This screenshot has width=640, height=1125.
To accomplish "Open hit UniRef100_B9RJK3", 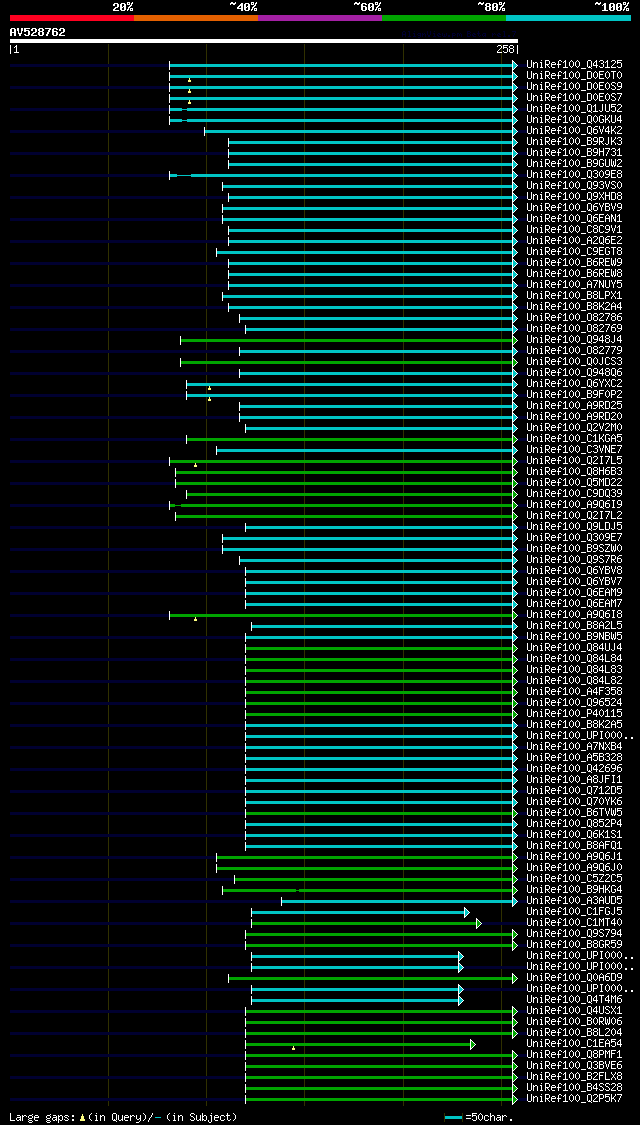I will click(574, 141).
